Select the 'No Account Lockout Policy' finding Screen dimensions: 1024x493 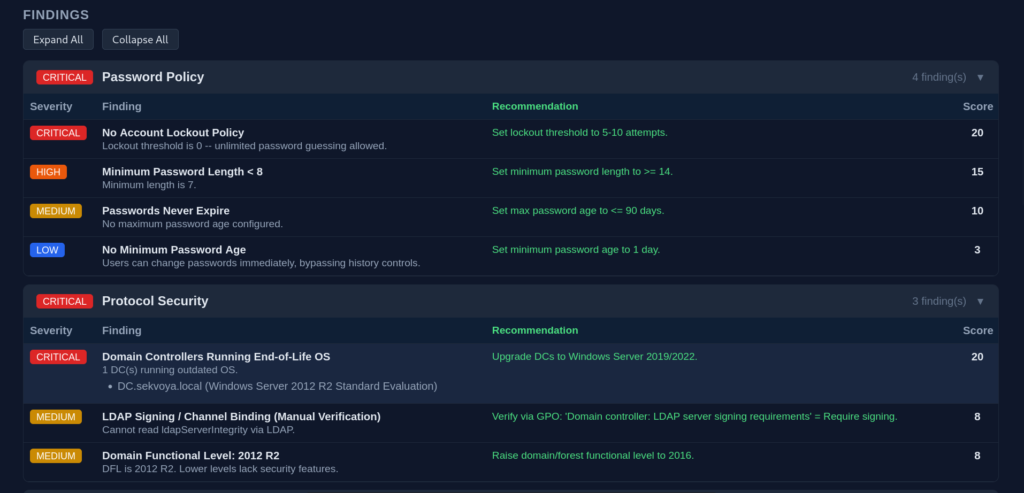(x=173, y=133)
